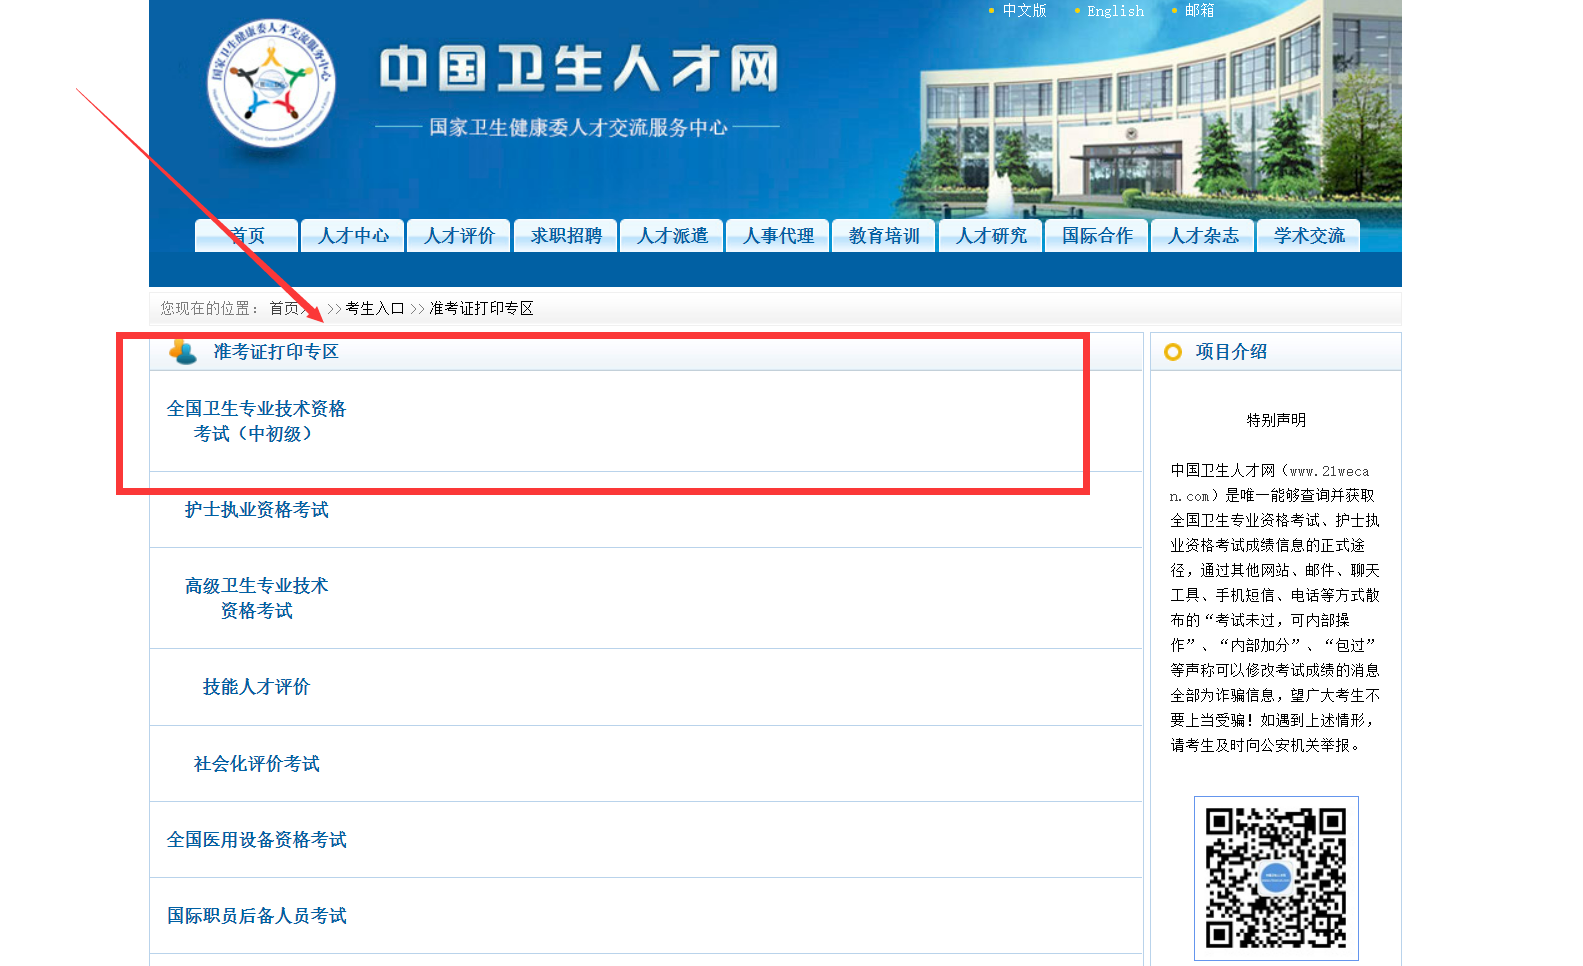Open the 人才评价 navigation tab

[x=459, y=236]
